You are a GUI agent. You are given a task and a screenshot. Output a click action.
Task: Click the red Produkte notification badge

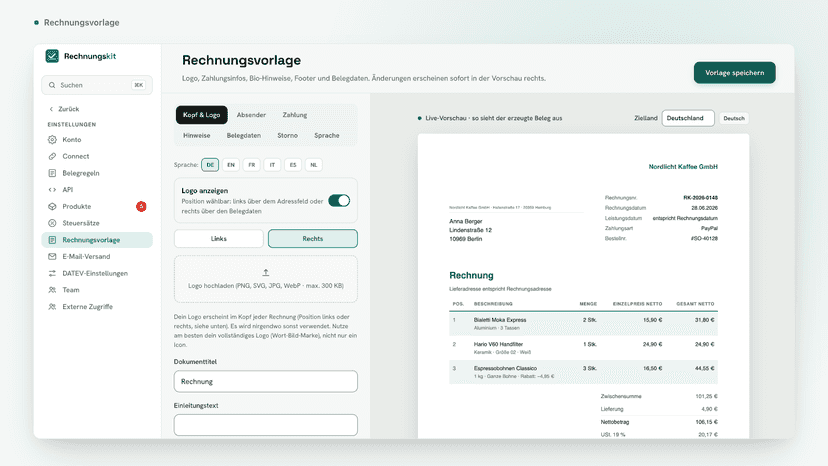tap(141, 207)
